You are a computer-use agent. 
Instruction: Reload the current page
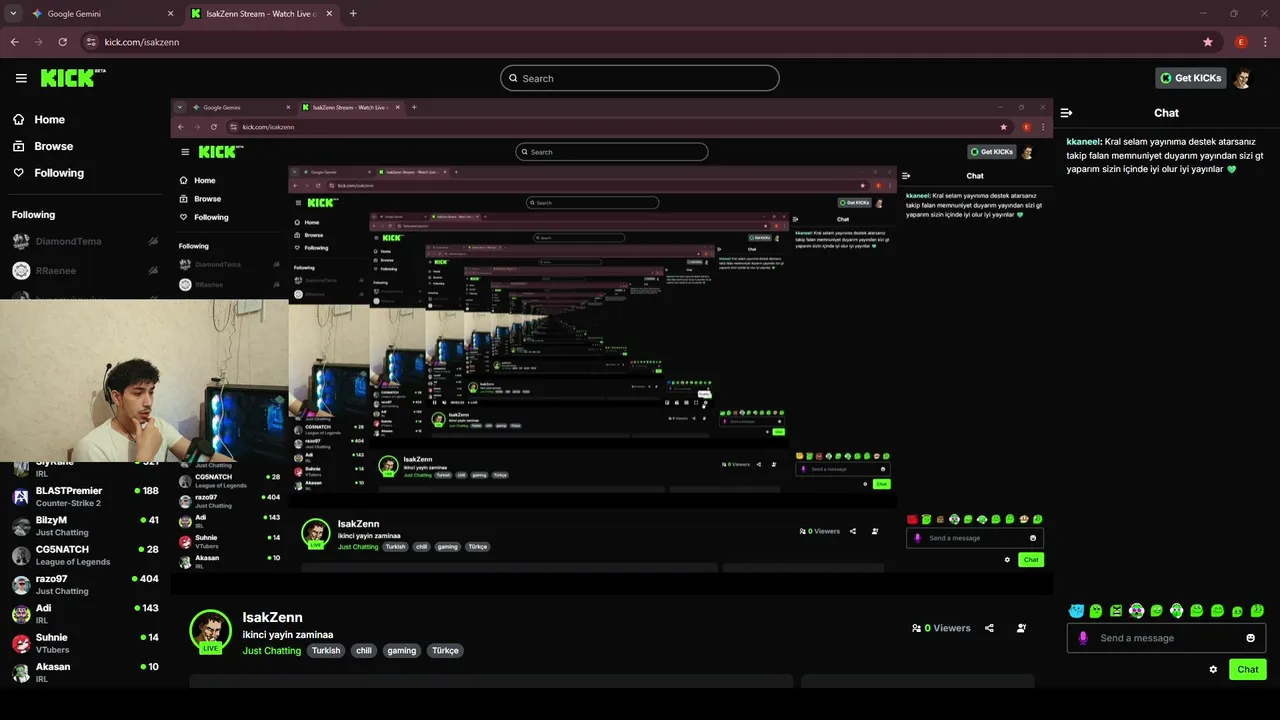(x=62, y=42)
